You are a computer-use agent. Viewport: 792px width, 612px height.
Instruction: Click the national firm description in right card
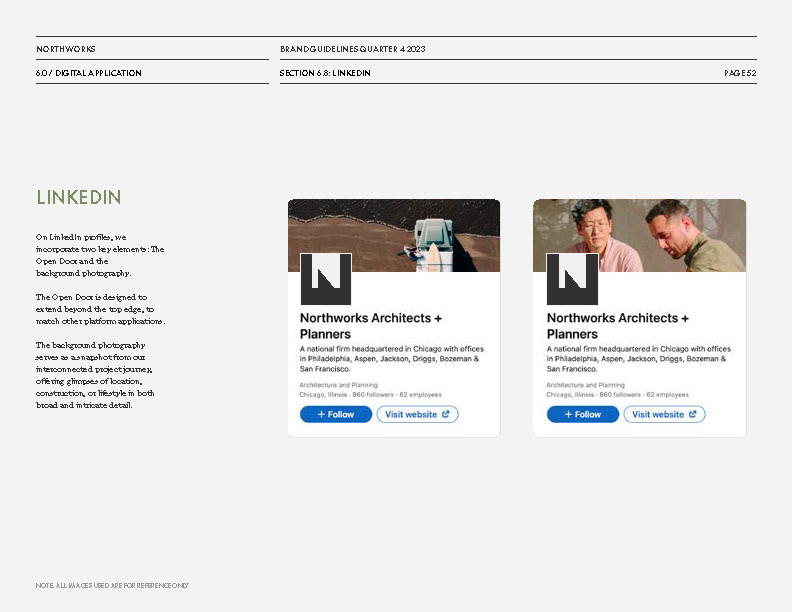point(638,359)
